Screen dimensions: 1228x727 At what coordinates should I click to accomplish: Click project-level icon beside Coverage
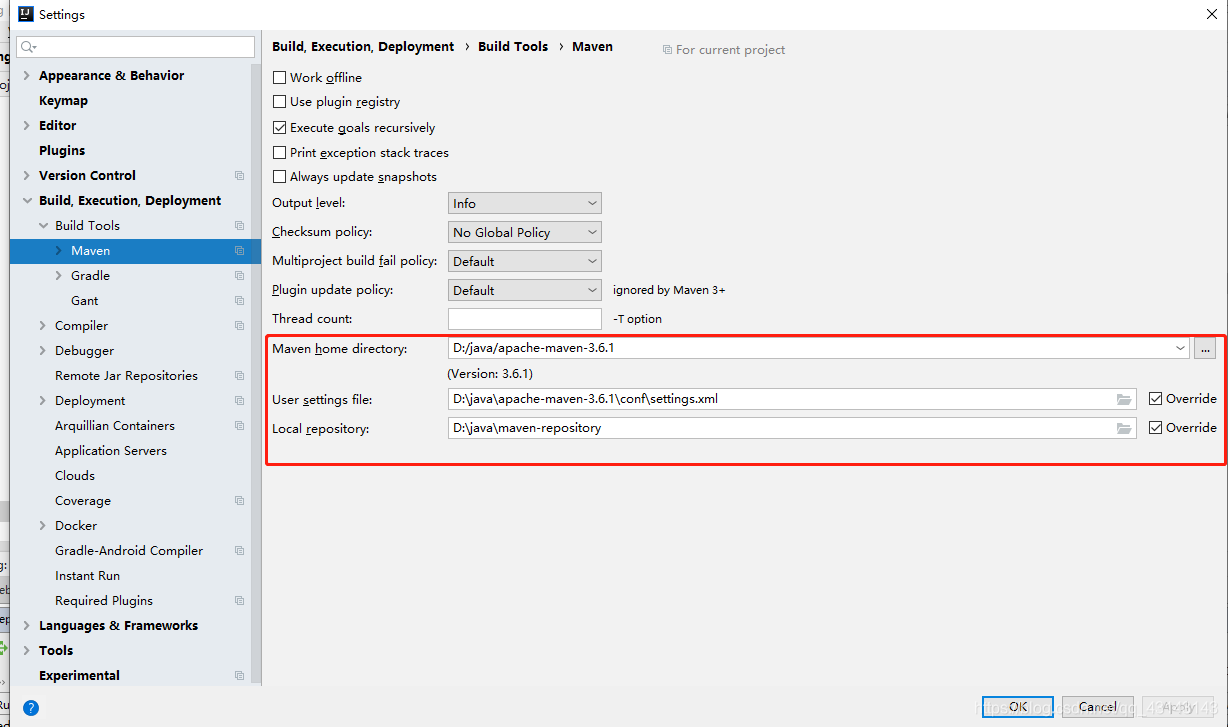(239, 501)
